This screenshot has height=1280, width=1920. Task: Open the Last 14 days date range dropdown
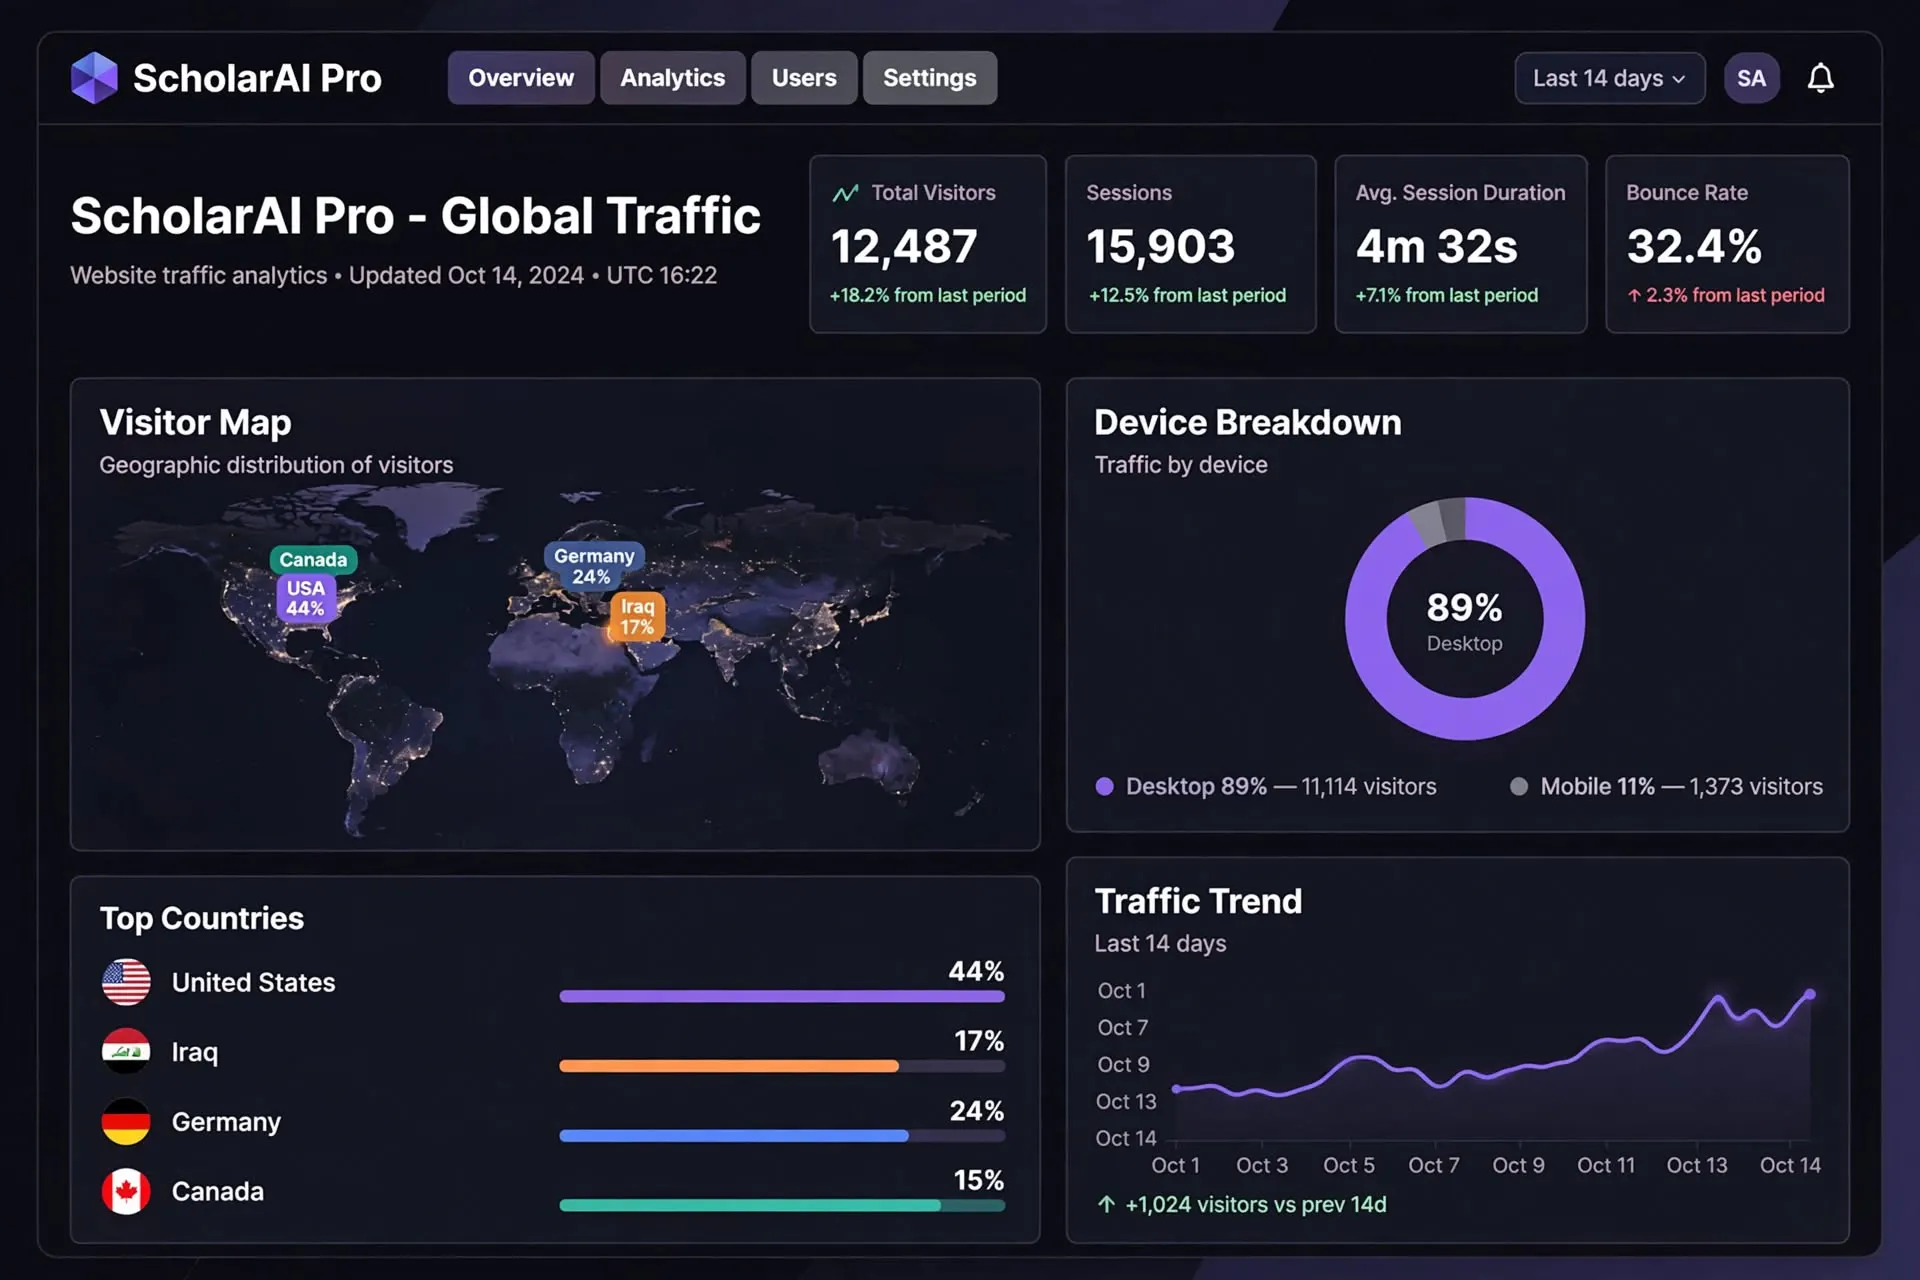(1609, 78)
